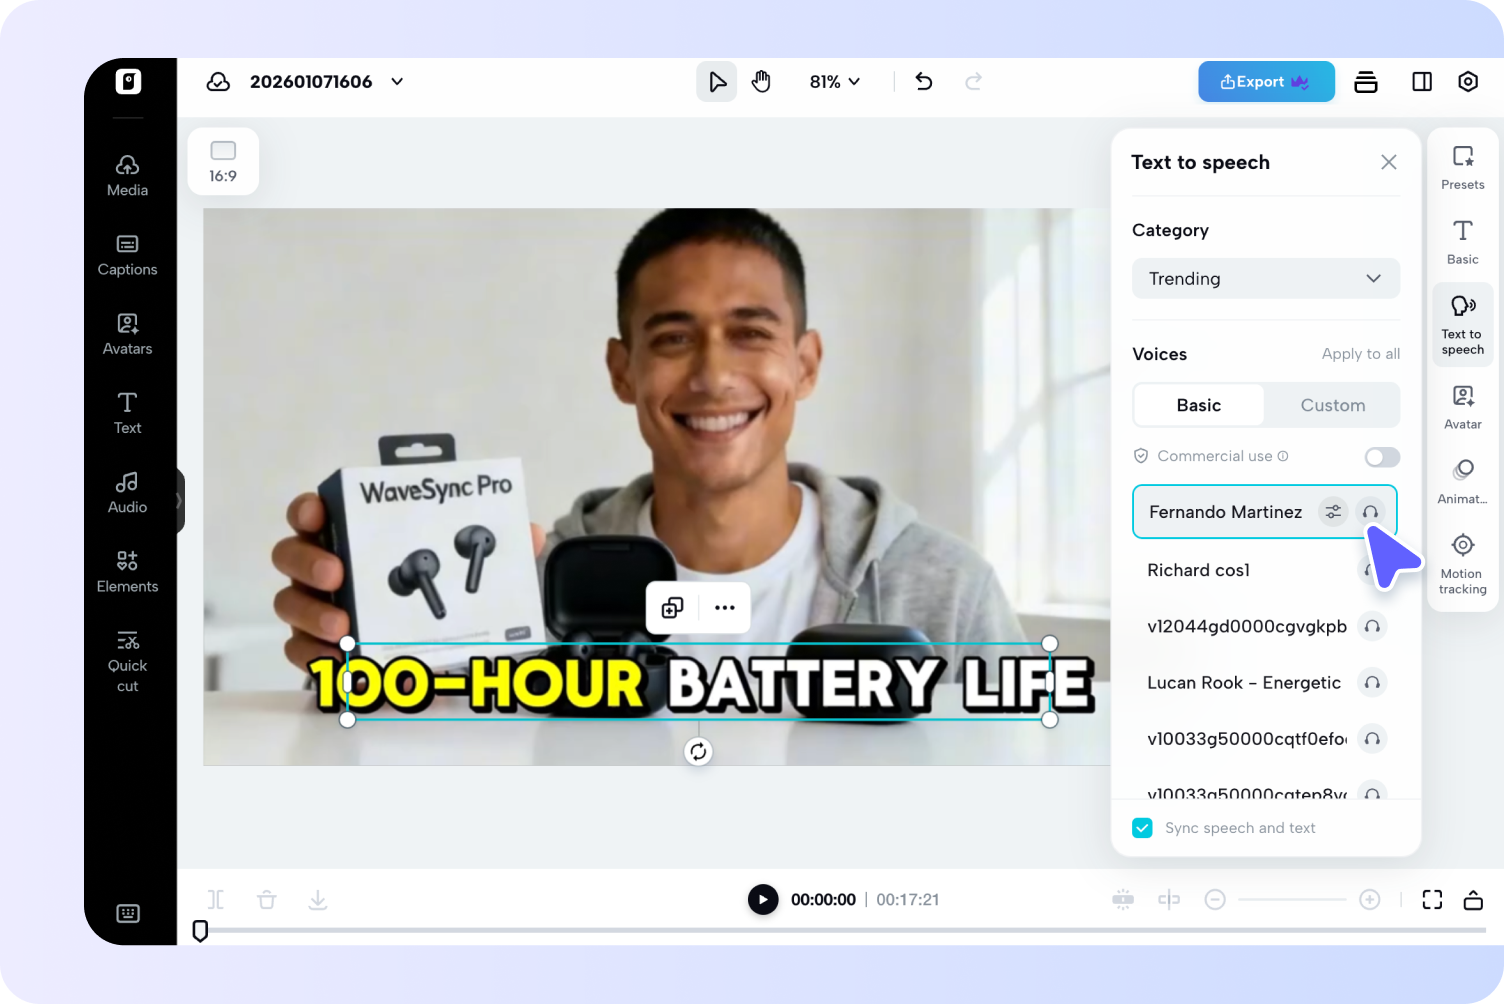Open the Quick cut tool
Viewport: 1504px width, 1004px height.
point(127,662)
